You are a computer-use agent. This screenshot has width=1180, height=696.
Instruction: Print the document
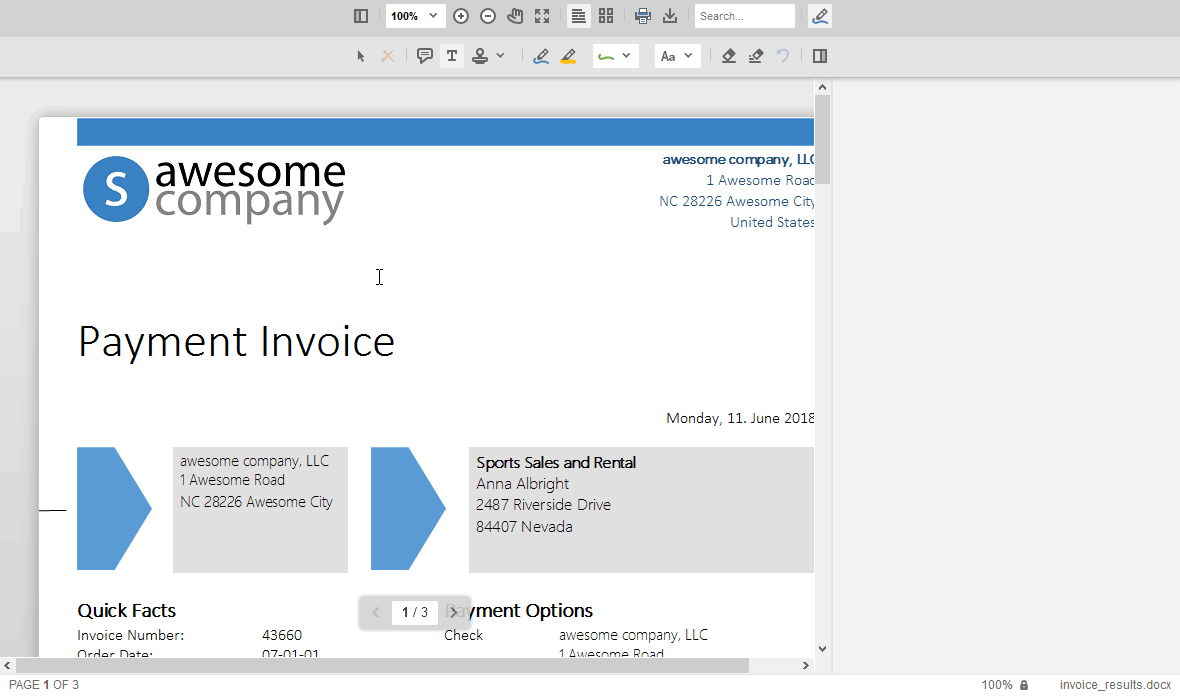(643, 16)
